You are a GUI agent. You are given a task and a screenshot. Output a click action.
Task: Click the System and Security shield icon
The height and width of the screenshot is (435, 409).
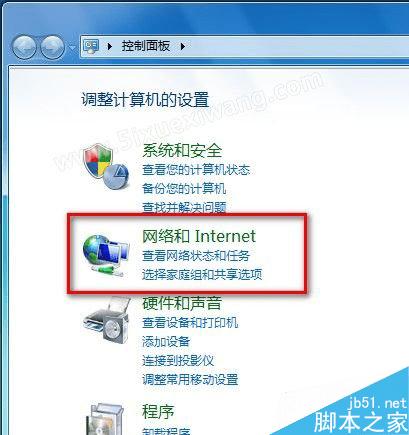point(106,166)
